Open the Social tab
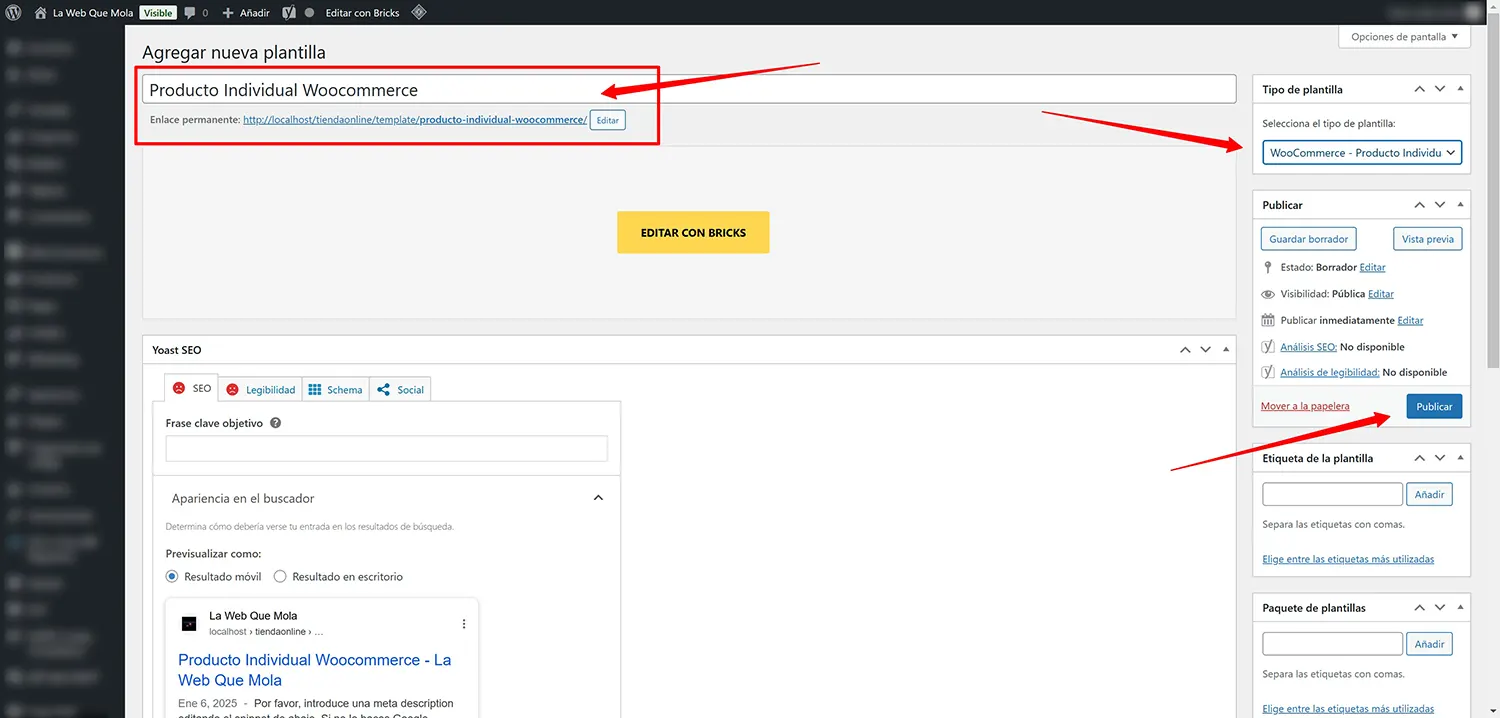 point(400,389)
